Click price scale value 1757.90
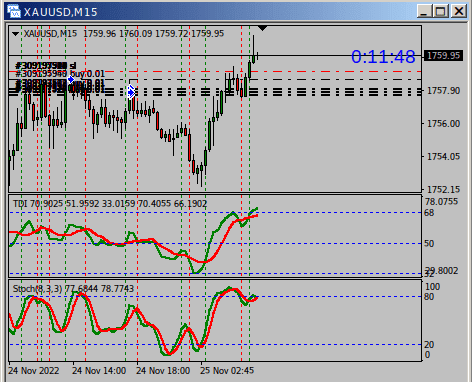The width and height of the screenshot is (472, 382). pyautogui.click(x=443, y=91)
